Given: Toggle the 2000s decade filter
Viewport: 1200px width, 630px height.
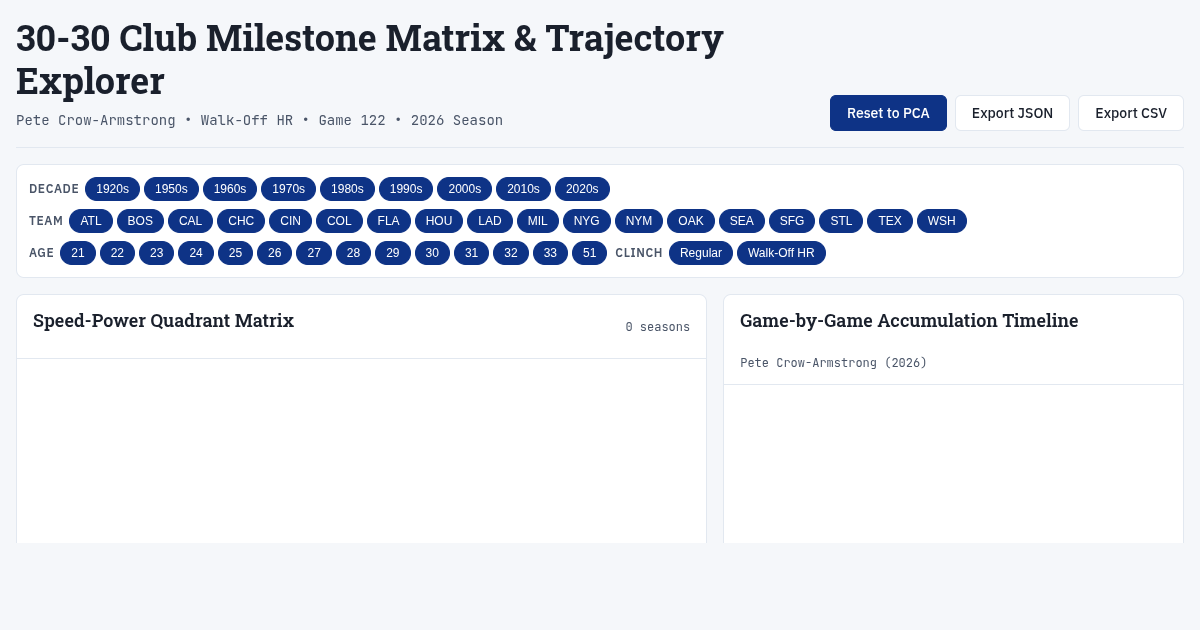Looking at the screenshot, I should point(464,189).
